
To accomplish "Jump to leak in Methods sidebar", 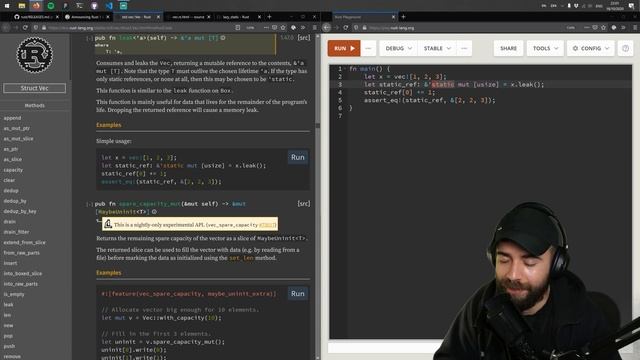I will [9, 304].
